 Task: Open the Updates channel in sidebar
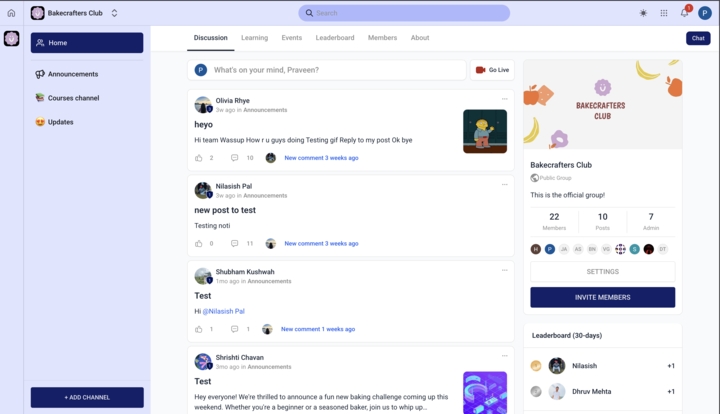click(x=60, y=122)
